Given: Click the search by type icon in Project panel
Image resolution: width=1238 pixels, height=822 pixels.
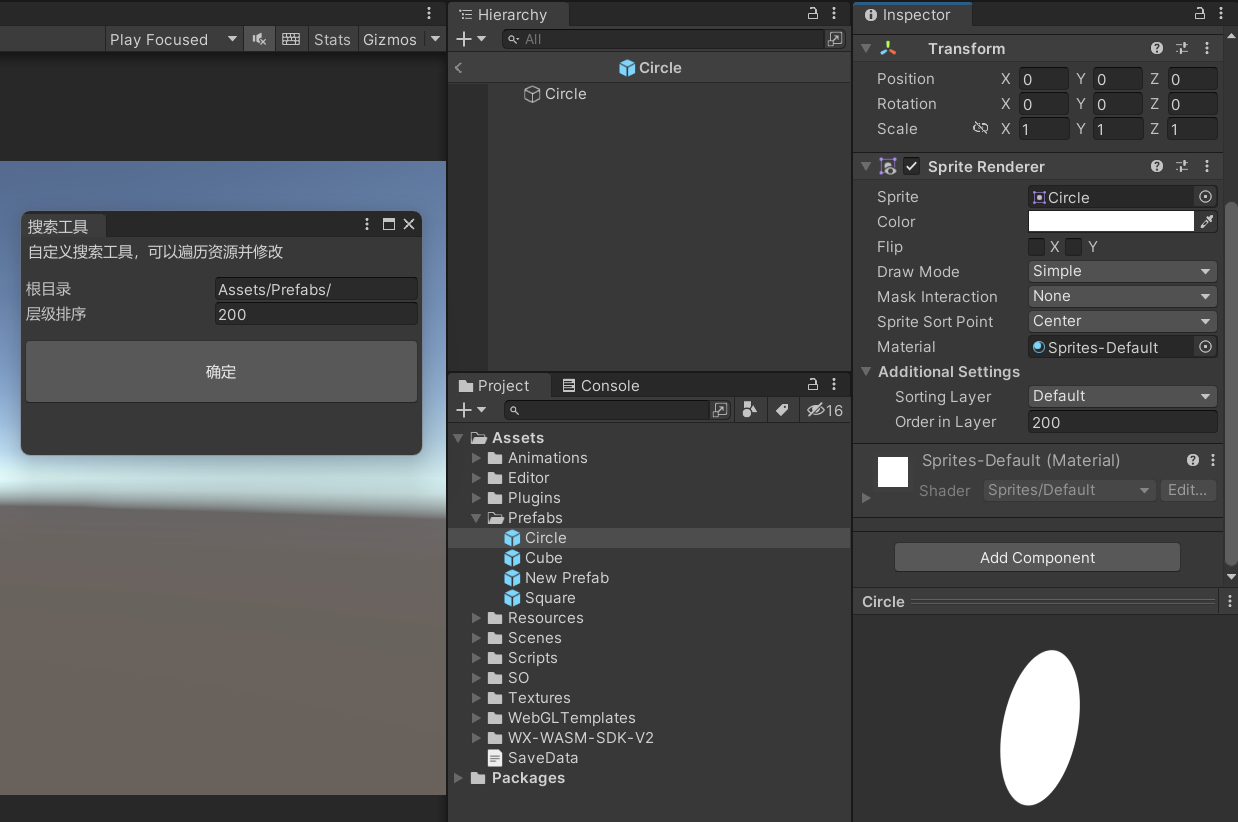Looking at the screenshot, I should click(750, 410).
